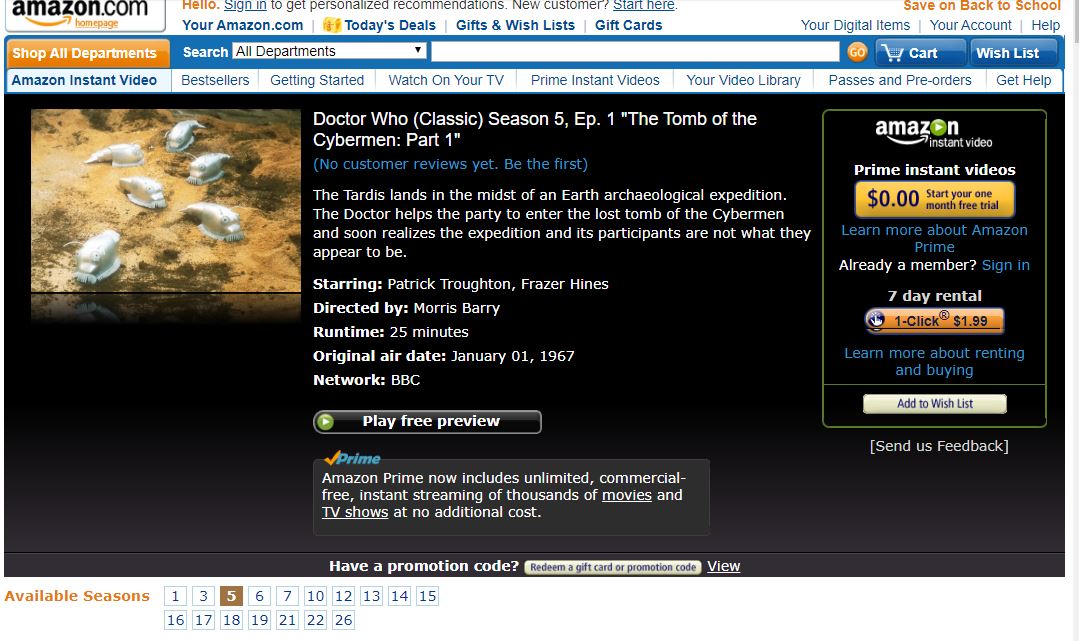Image resolution: width=1079 pixels, height=641 pixels.
Task: Start the $0.00 one month free trial
Action: pyautogui.click(x=934, y=199)
